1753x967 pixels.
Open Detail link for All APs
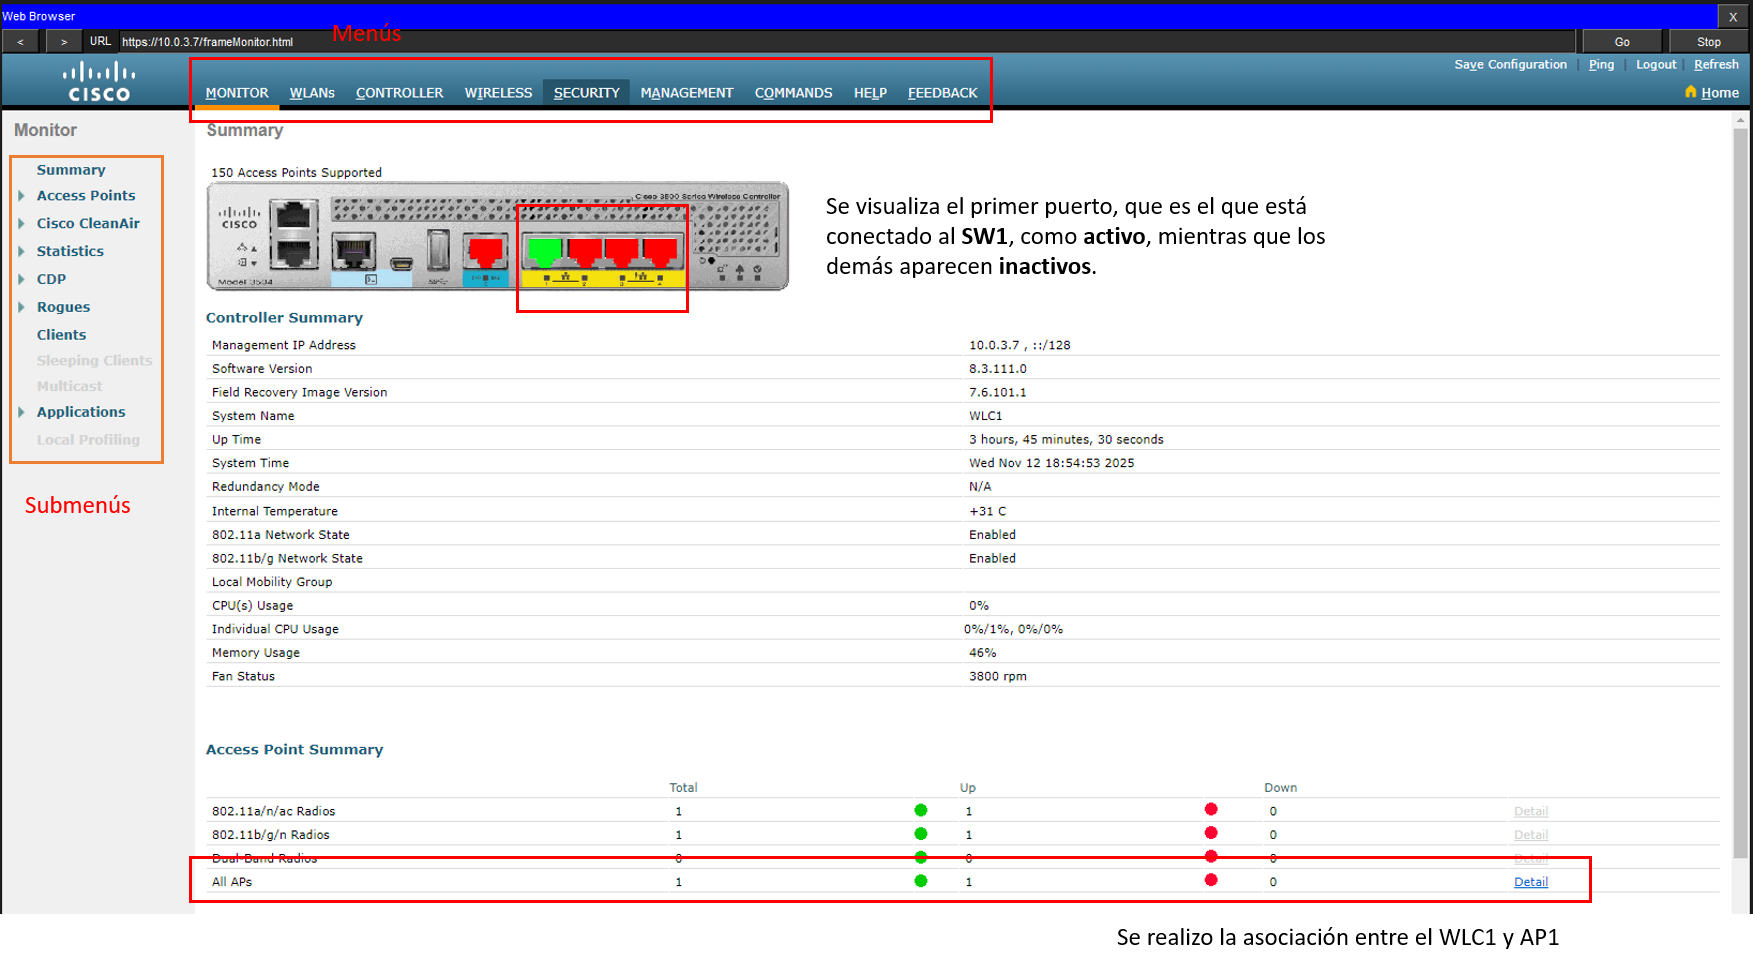(x=1530, y=882)
